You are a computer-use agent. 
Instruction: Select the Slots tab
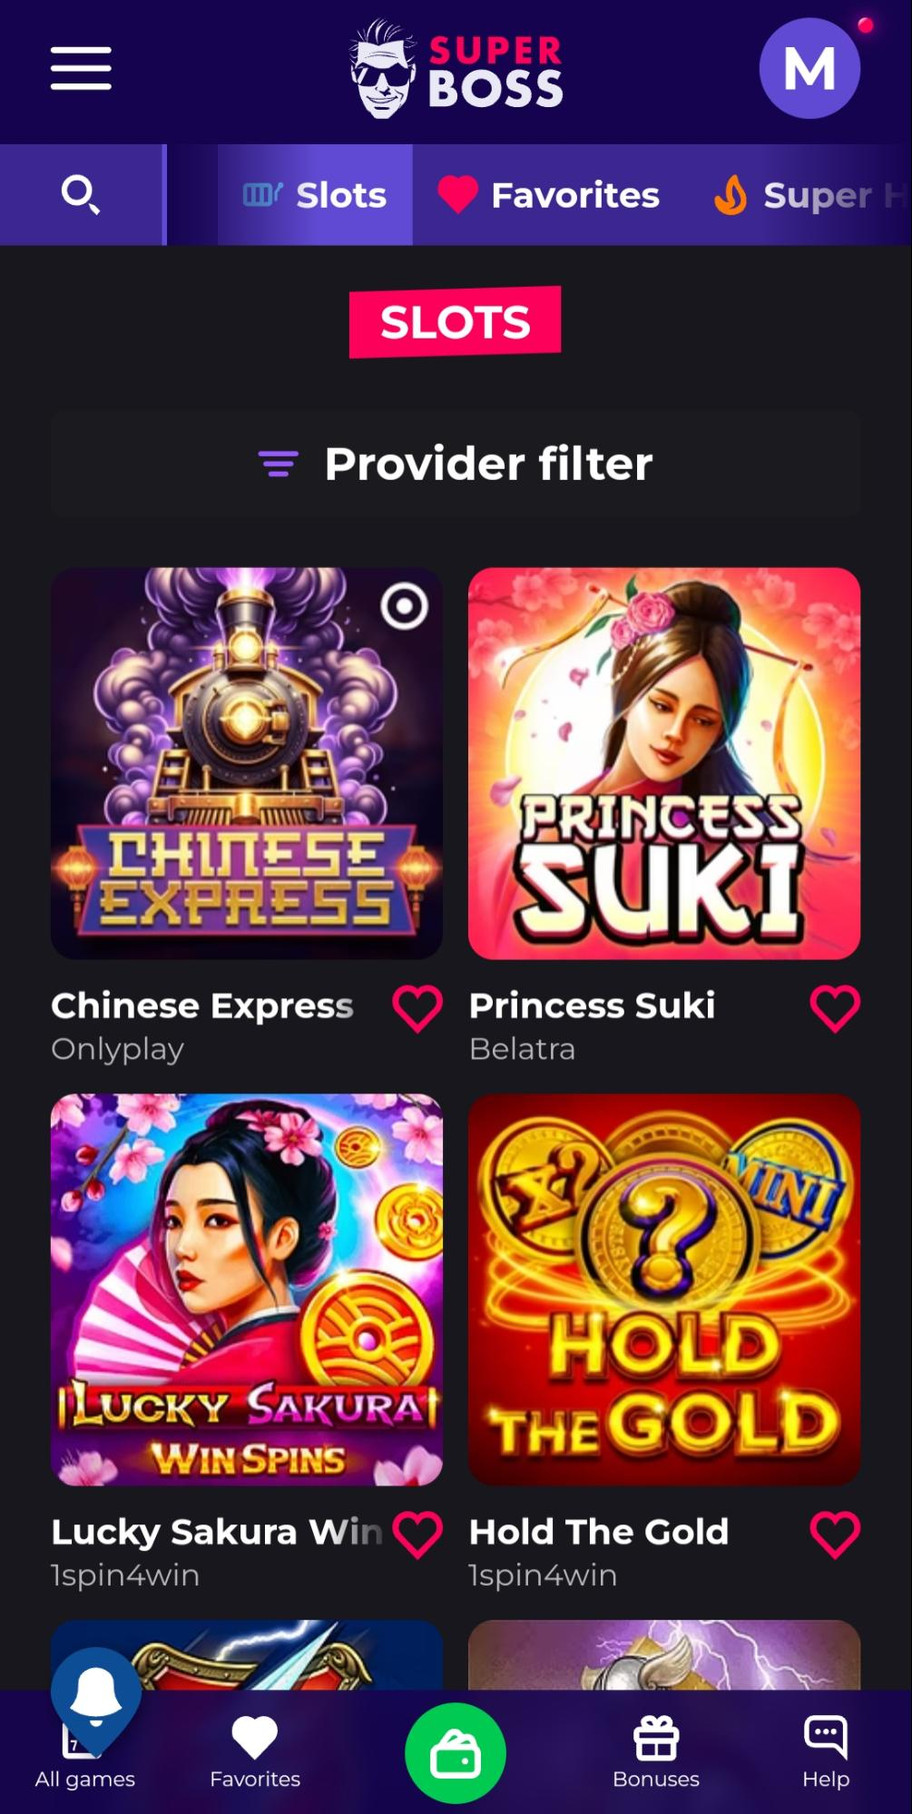(x=315, y=195)
